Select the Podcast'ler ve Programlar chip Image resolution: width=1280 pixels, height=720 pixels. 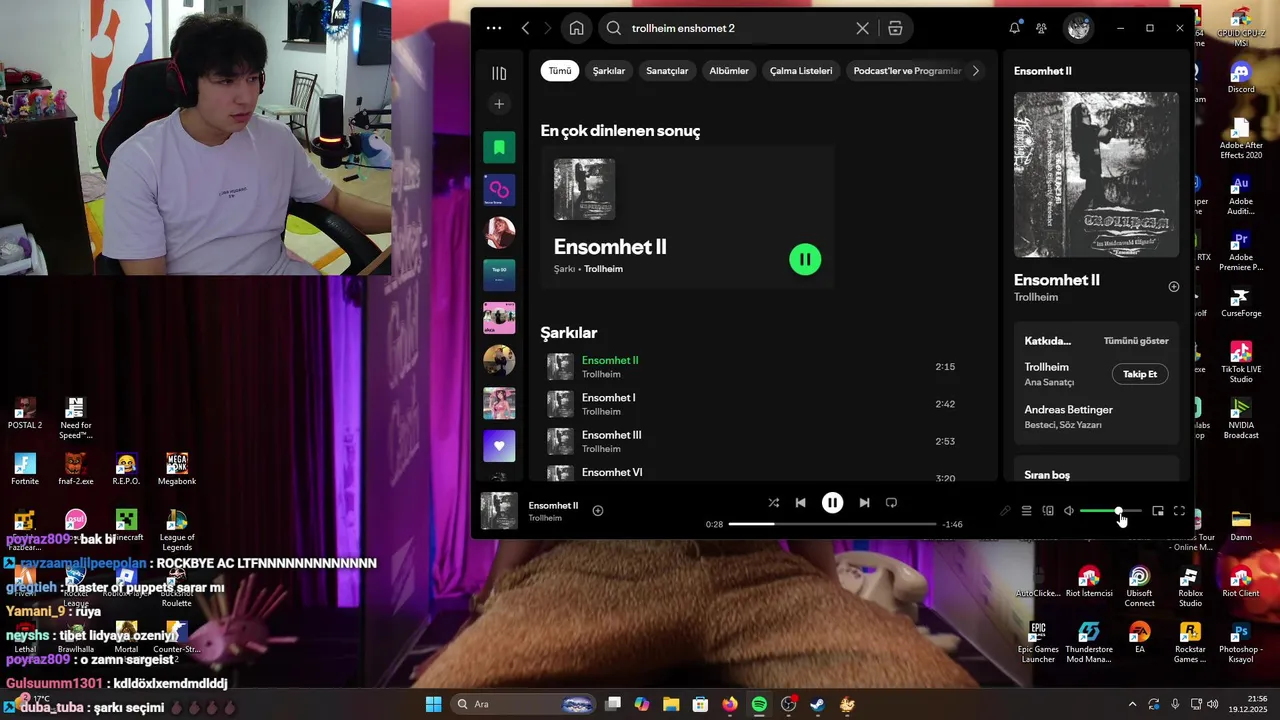(907, 71)
